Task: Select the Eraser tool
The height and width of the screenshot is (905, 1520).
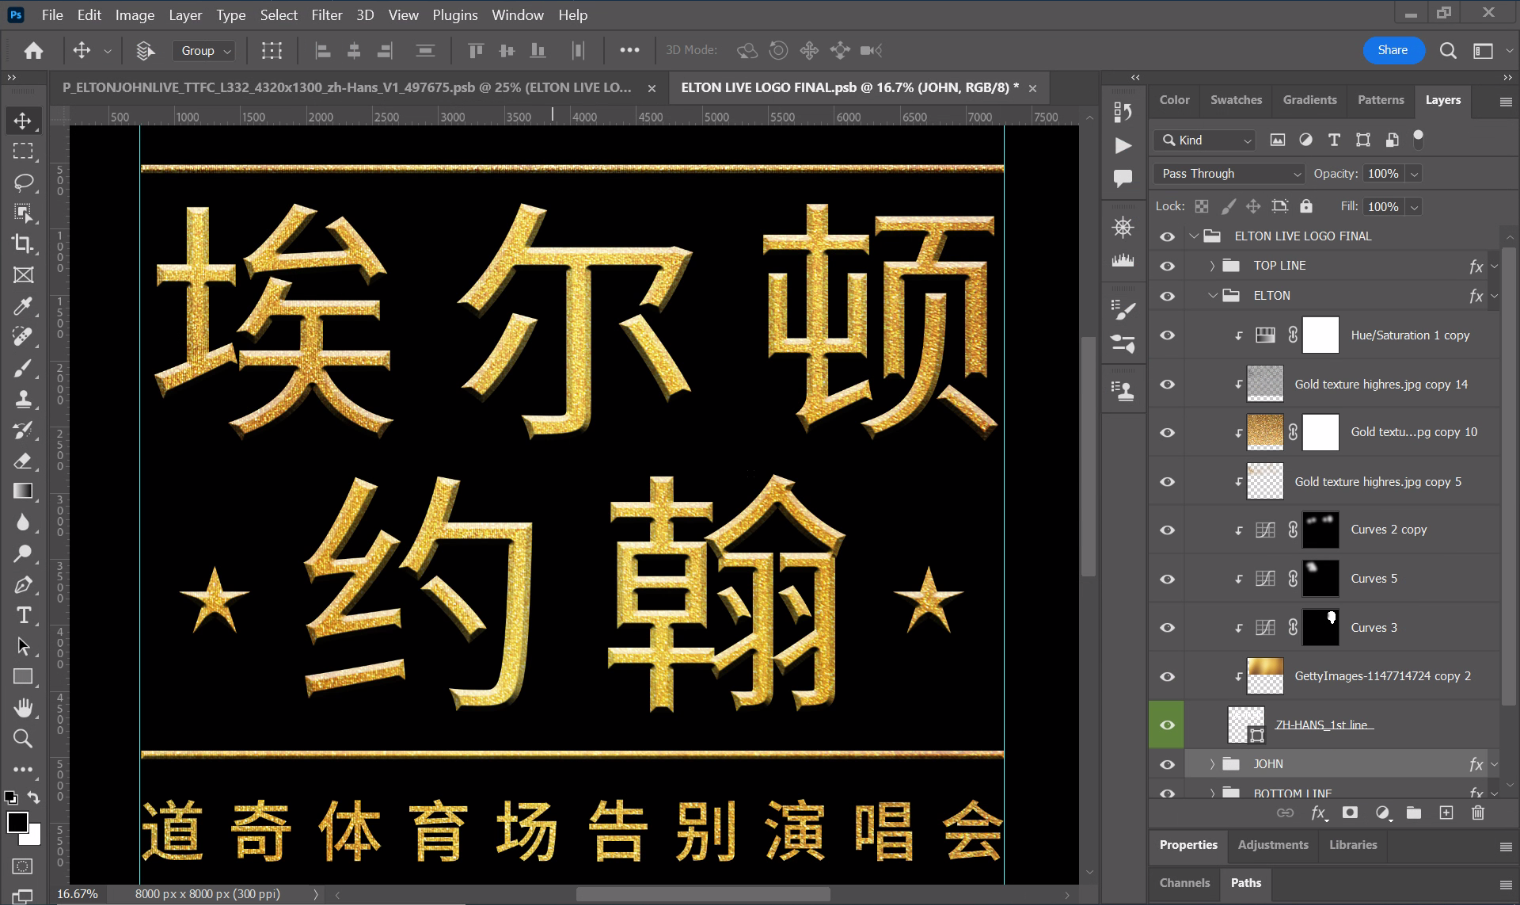Action: (22, 461)
